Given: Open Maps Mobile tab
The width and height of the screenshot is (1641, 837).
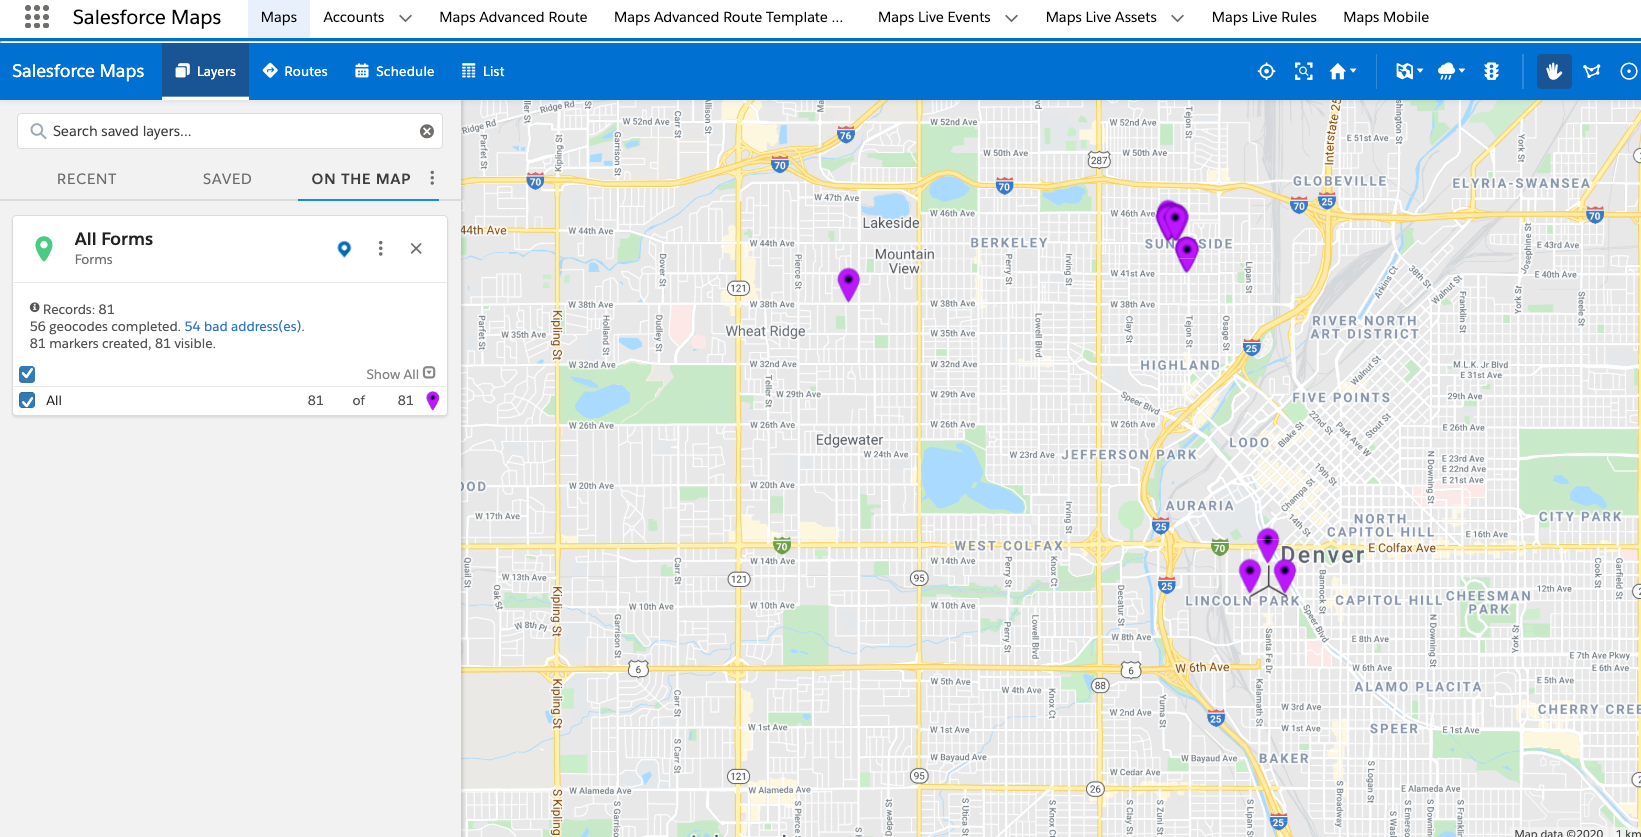Looking at the screenshot, I should tap(1386, 17).
